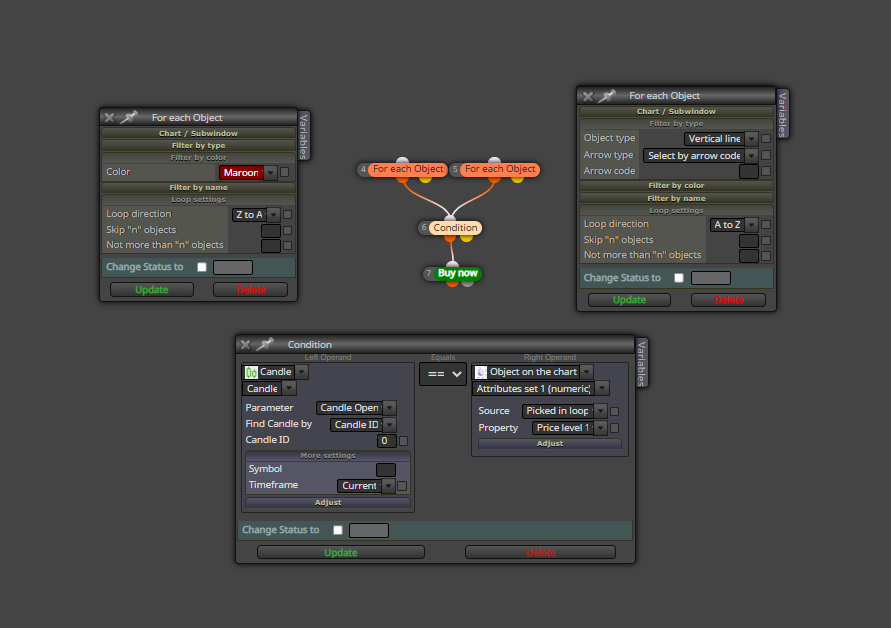891x628 pixels.
Task: Expand Chart / Subwindow section in right panel
Action: (x=676, y=111)
